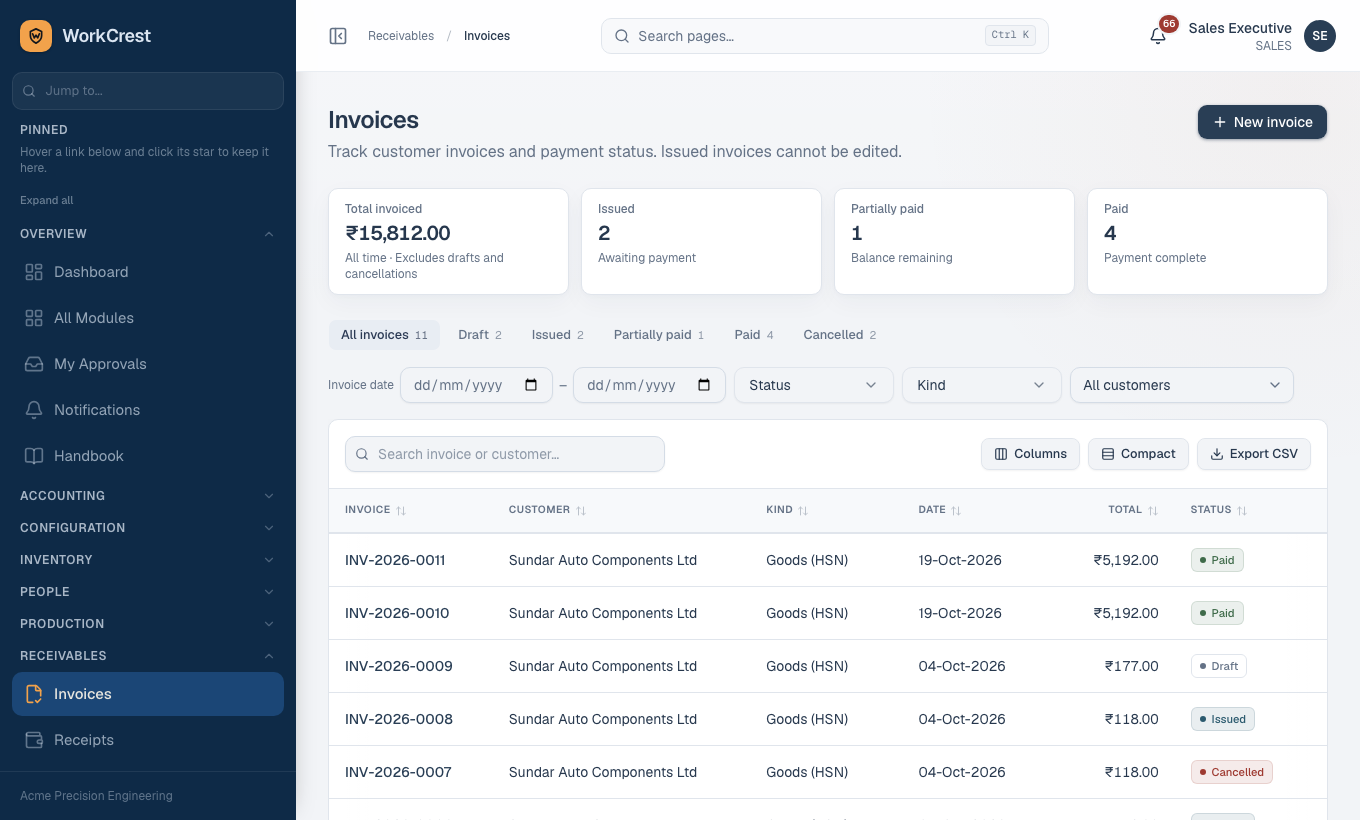Open the Handbook in sidebar

click(148, 456)
